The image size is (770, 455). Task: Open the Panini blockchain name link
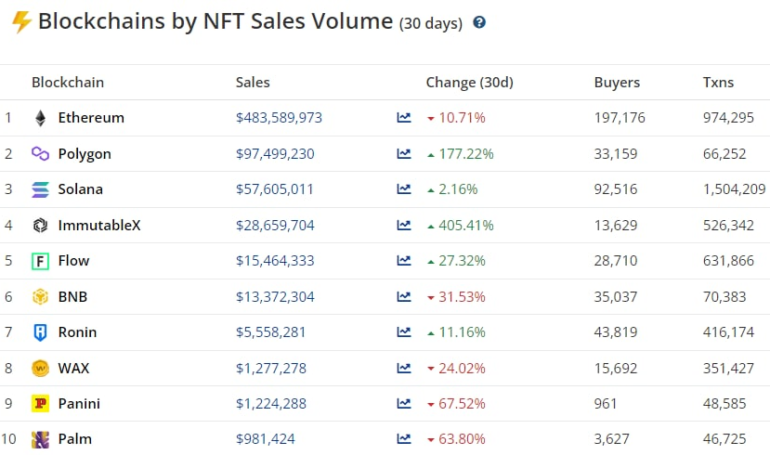tap(79, 404)
